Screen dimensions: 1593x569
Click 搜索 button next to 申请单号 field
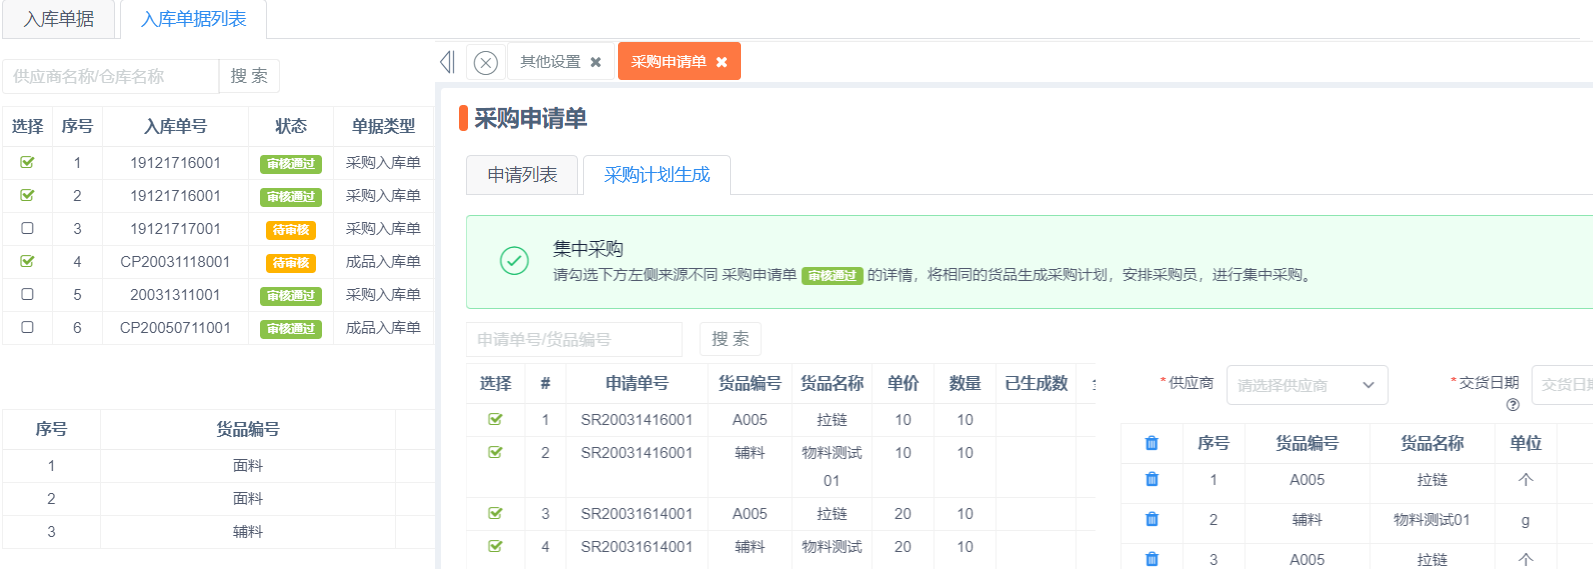(x=730, y=339)
